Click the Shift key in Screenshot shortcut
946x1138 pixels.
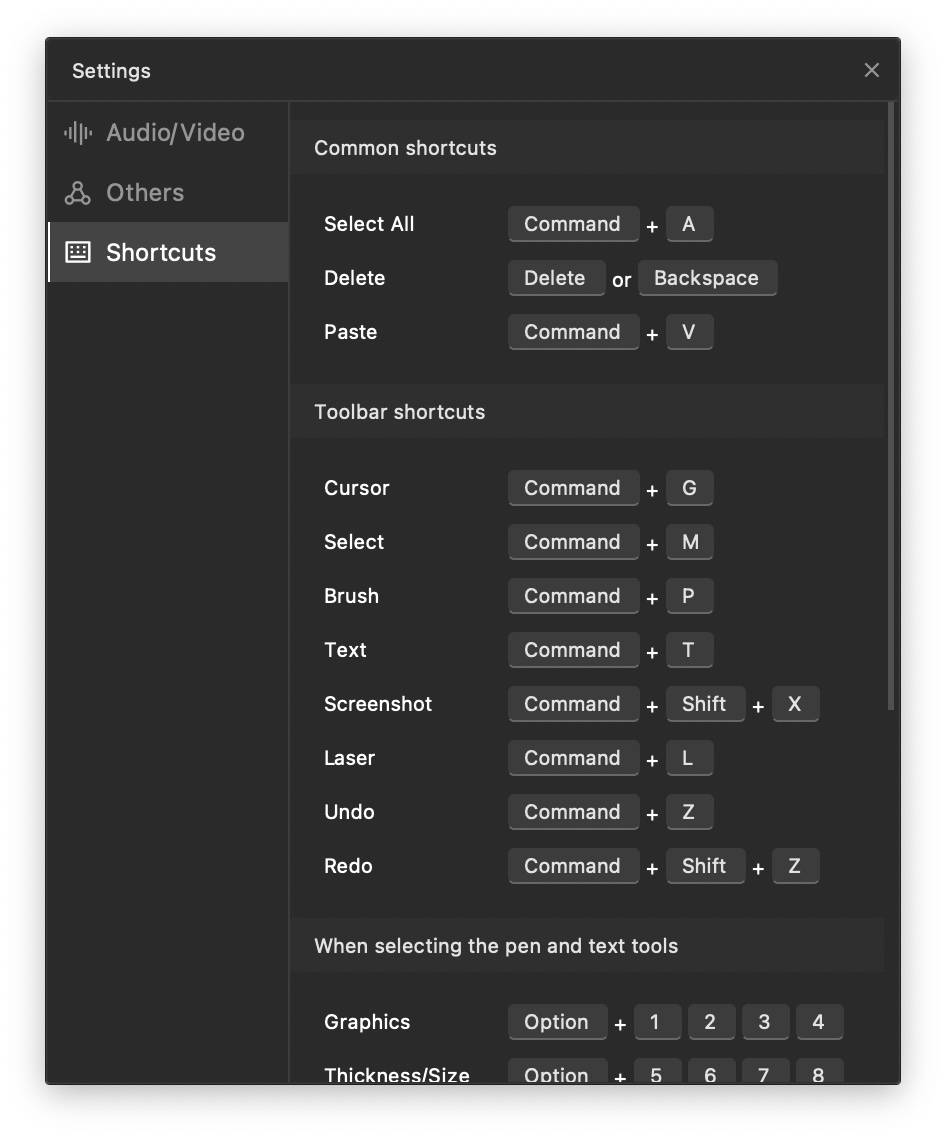pyautogui.click(x=705, y=704)
